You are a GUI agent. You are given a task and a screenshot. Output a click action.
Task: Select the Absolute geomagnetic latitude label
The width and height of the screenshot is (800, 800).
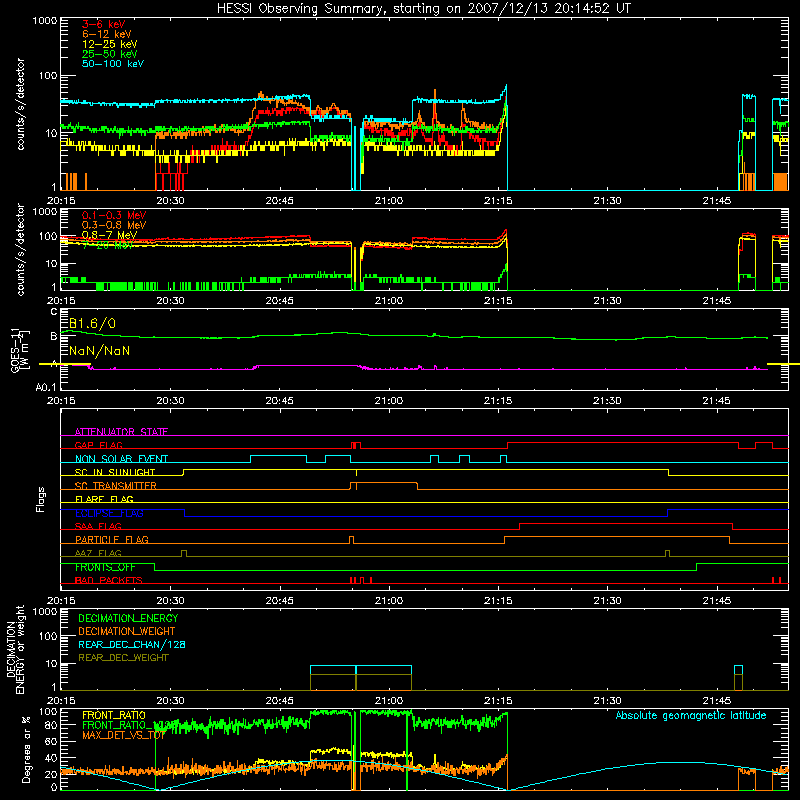[x=691, y=716]
